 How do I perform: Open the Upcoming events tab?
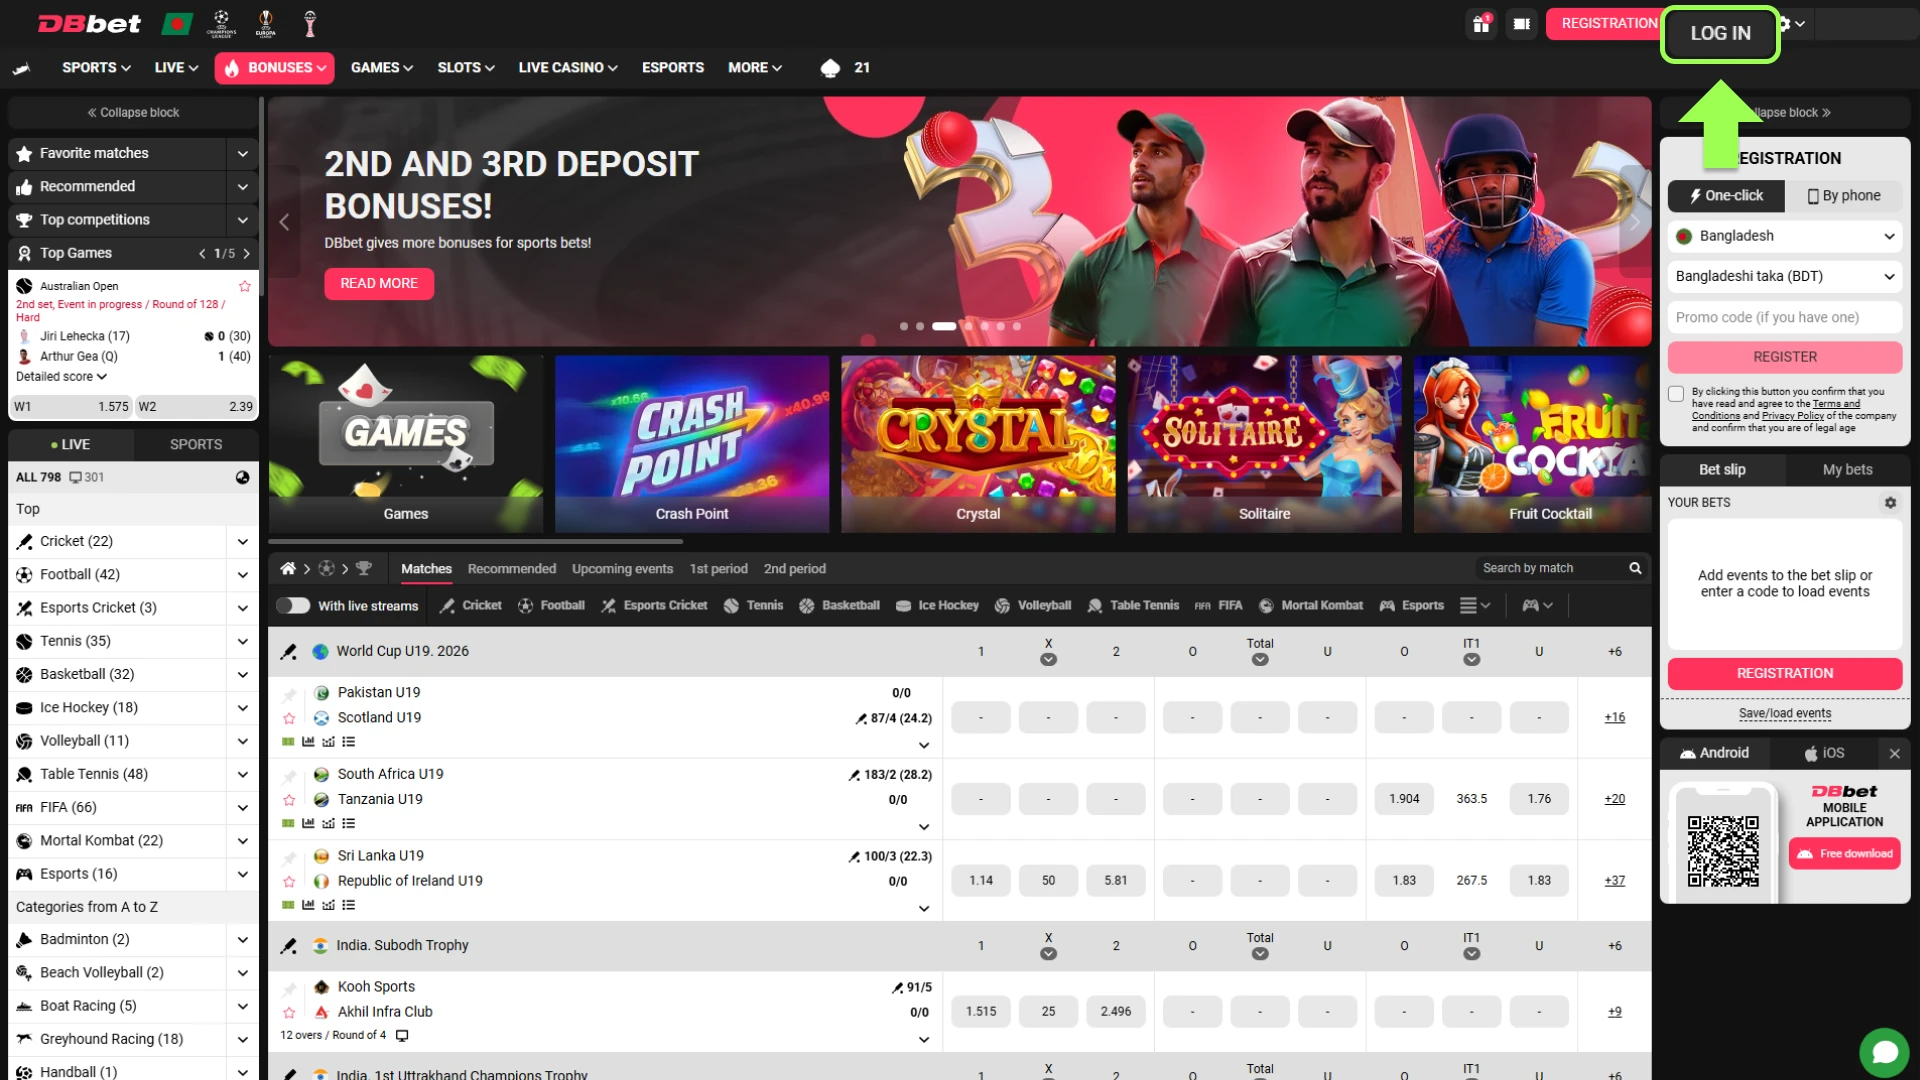tap(622, 568)
